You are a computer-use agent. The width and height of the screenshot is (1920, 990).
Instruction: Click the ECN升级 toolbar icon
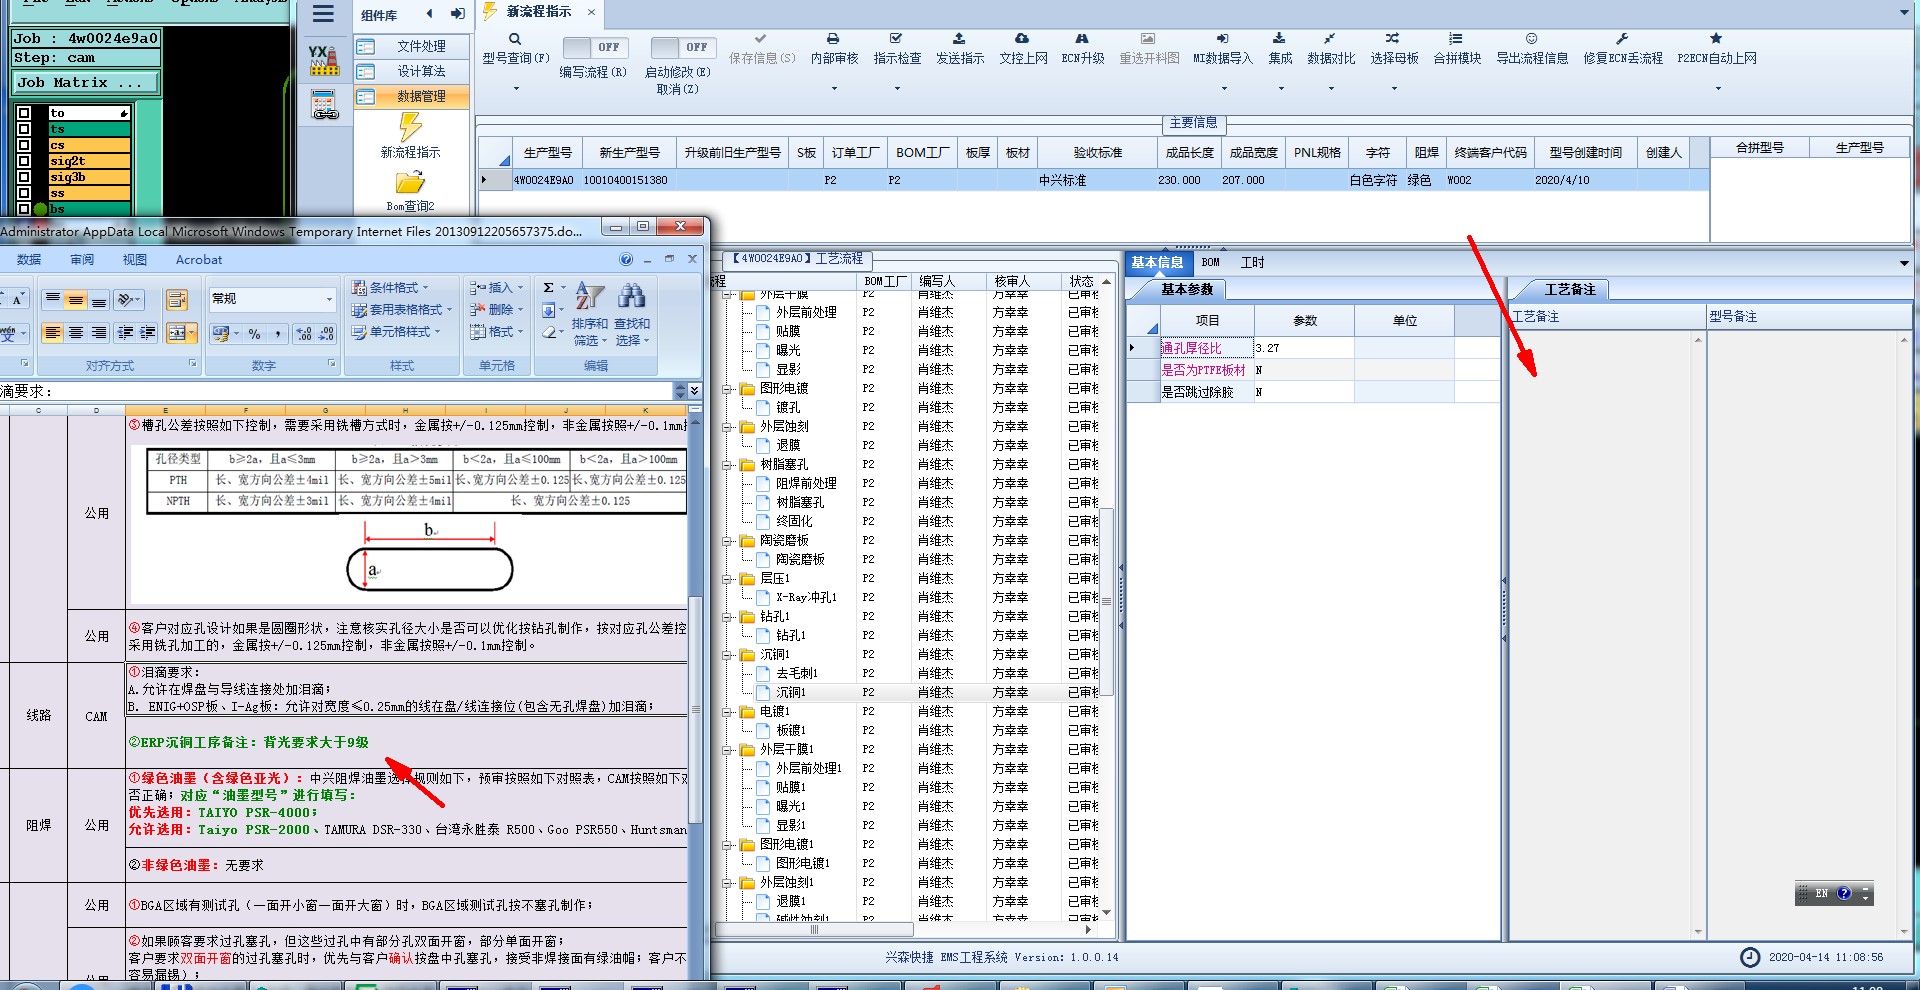pos(1082,39)
